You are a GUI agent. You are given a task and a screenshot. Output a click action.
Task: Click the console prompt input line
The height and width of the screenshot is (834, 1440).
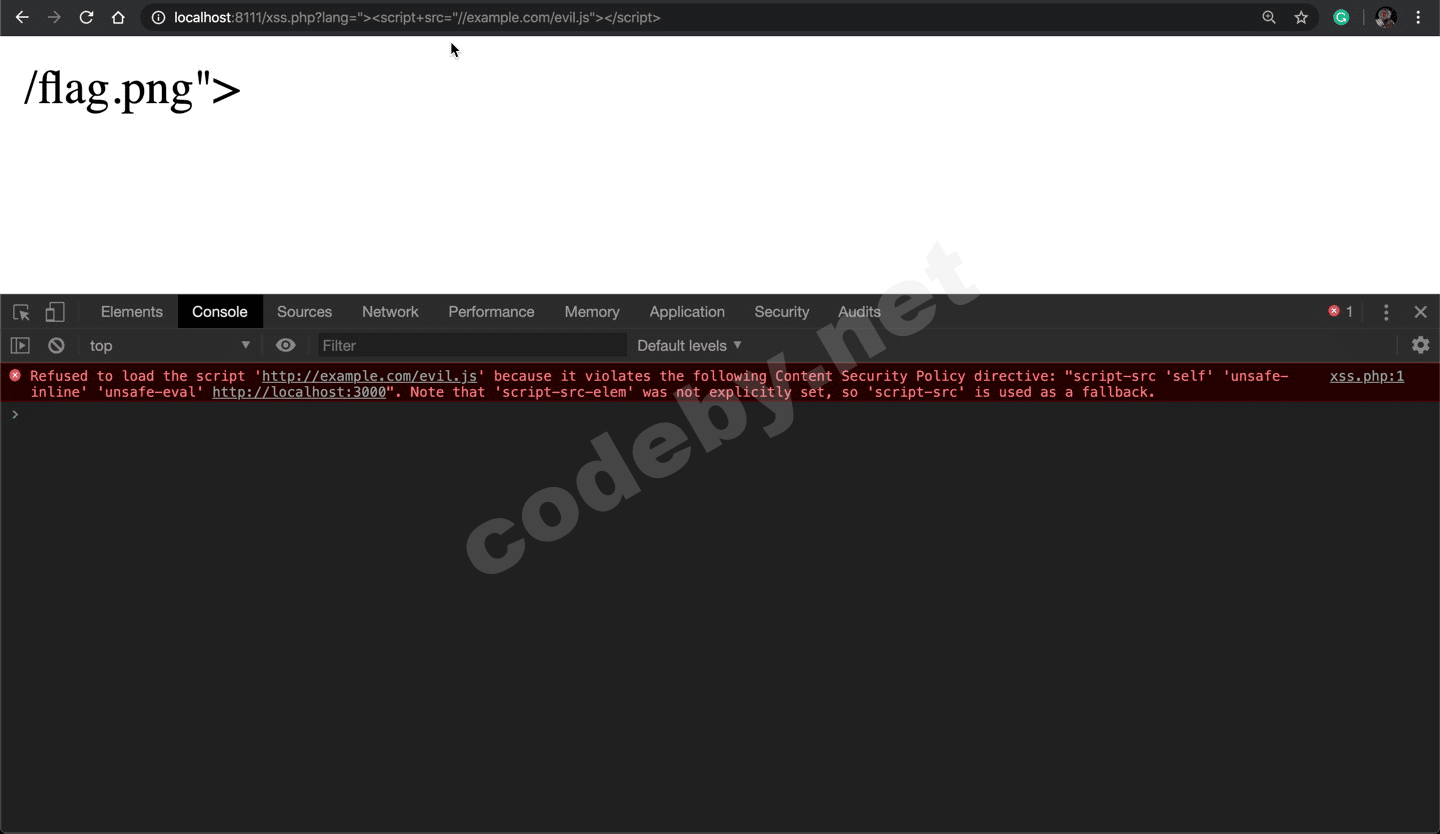click(720, 414)
